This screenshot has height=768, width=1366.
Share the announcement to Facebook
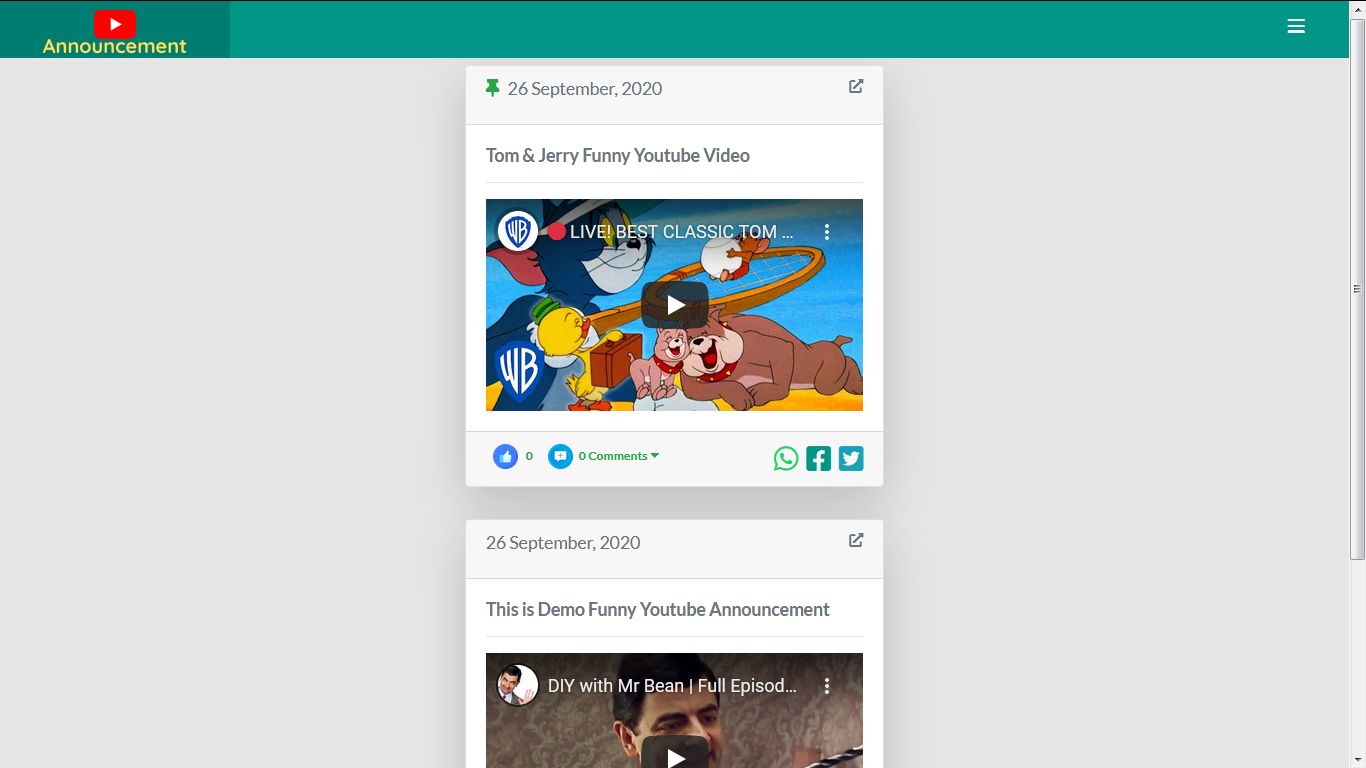818,458
